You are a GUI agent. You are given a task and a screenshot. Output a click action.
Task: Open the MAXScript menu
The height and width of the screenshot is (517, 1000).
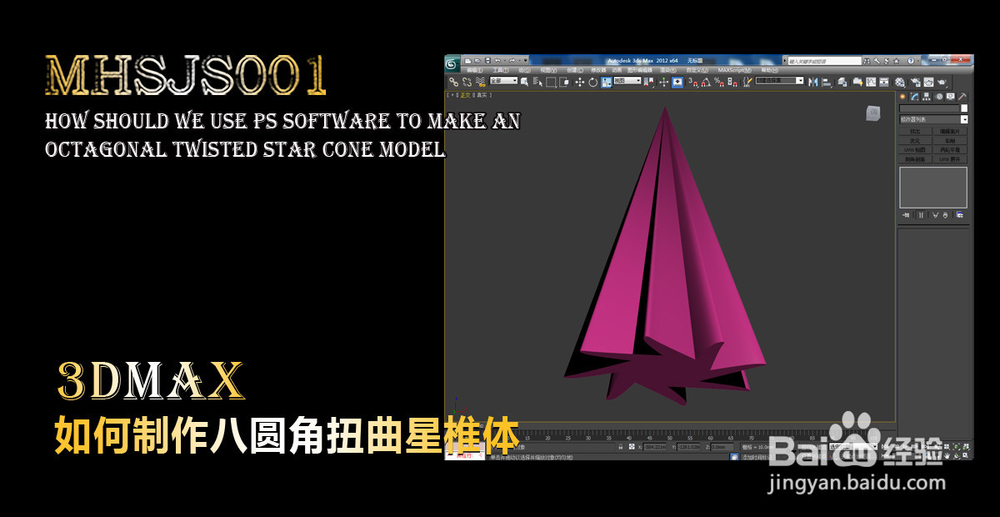pyautogui.click(x=735, y=70)
